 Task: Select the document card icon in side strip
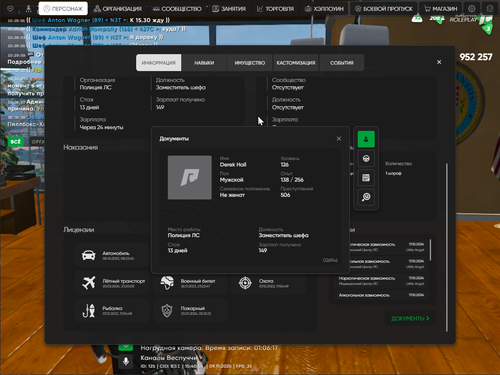tap(366, 178)
